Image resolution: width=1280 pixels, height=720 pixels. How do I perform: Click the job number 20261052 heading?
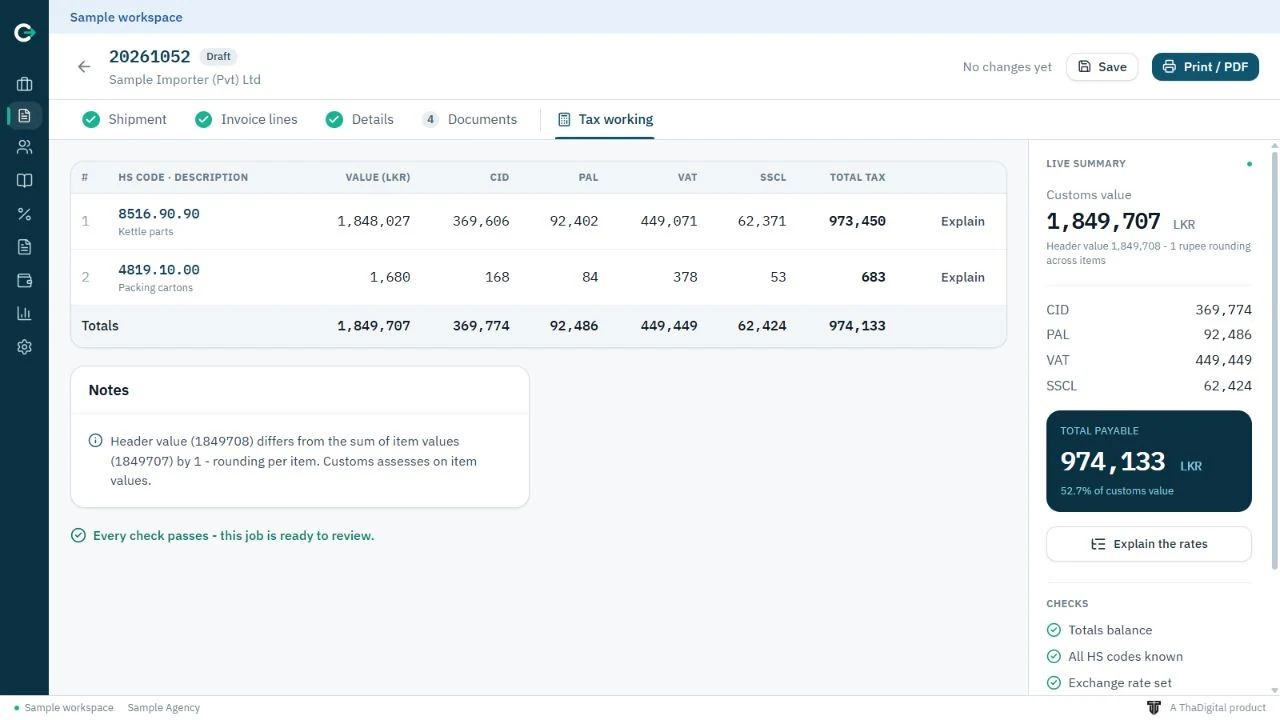coord(149,57)
